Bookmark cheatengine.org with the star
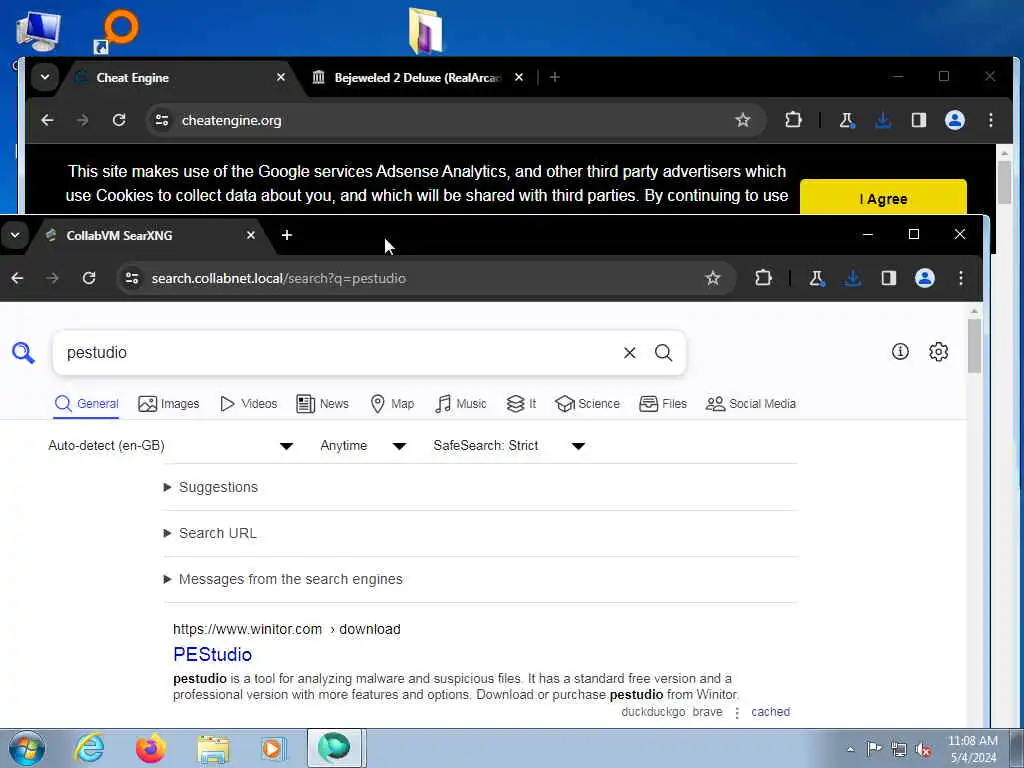 click(x=743, y=120)
